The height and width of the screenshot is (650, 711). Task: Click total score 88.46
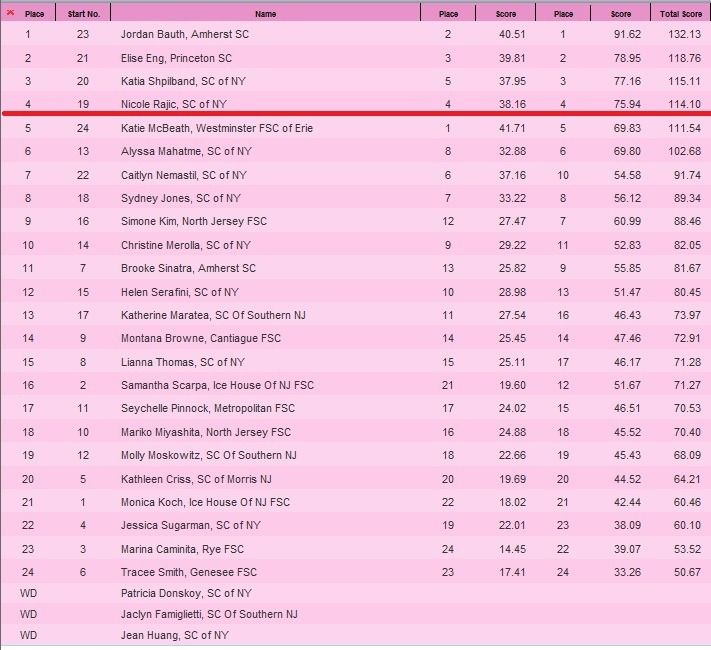687,221
